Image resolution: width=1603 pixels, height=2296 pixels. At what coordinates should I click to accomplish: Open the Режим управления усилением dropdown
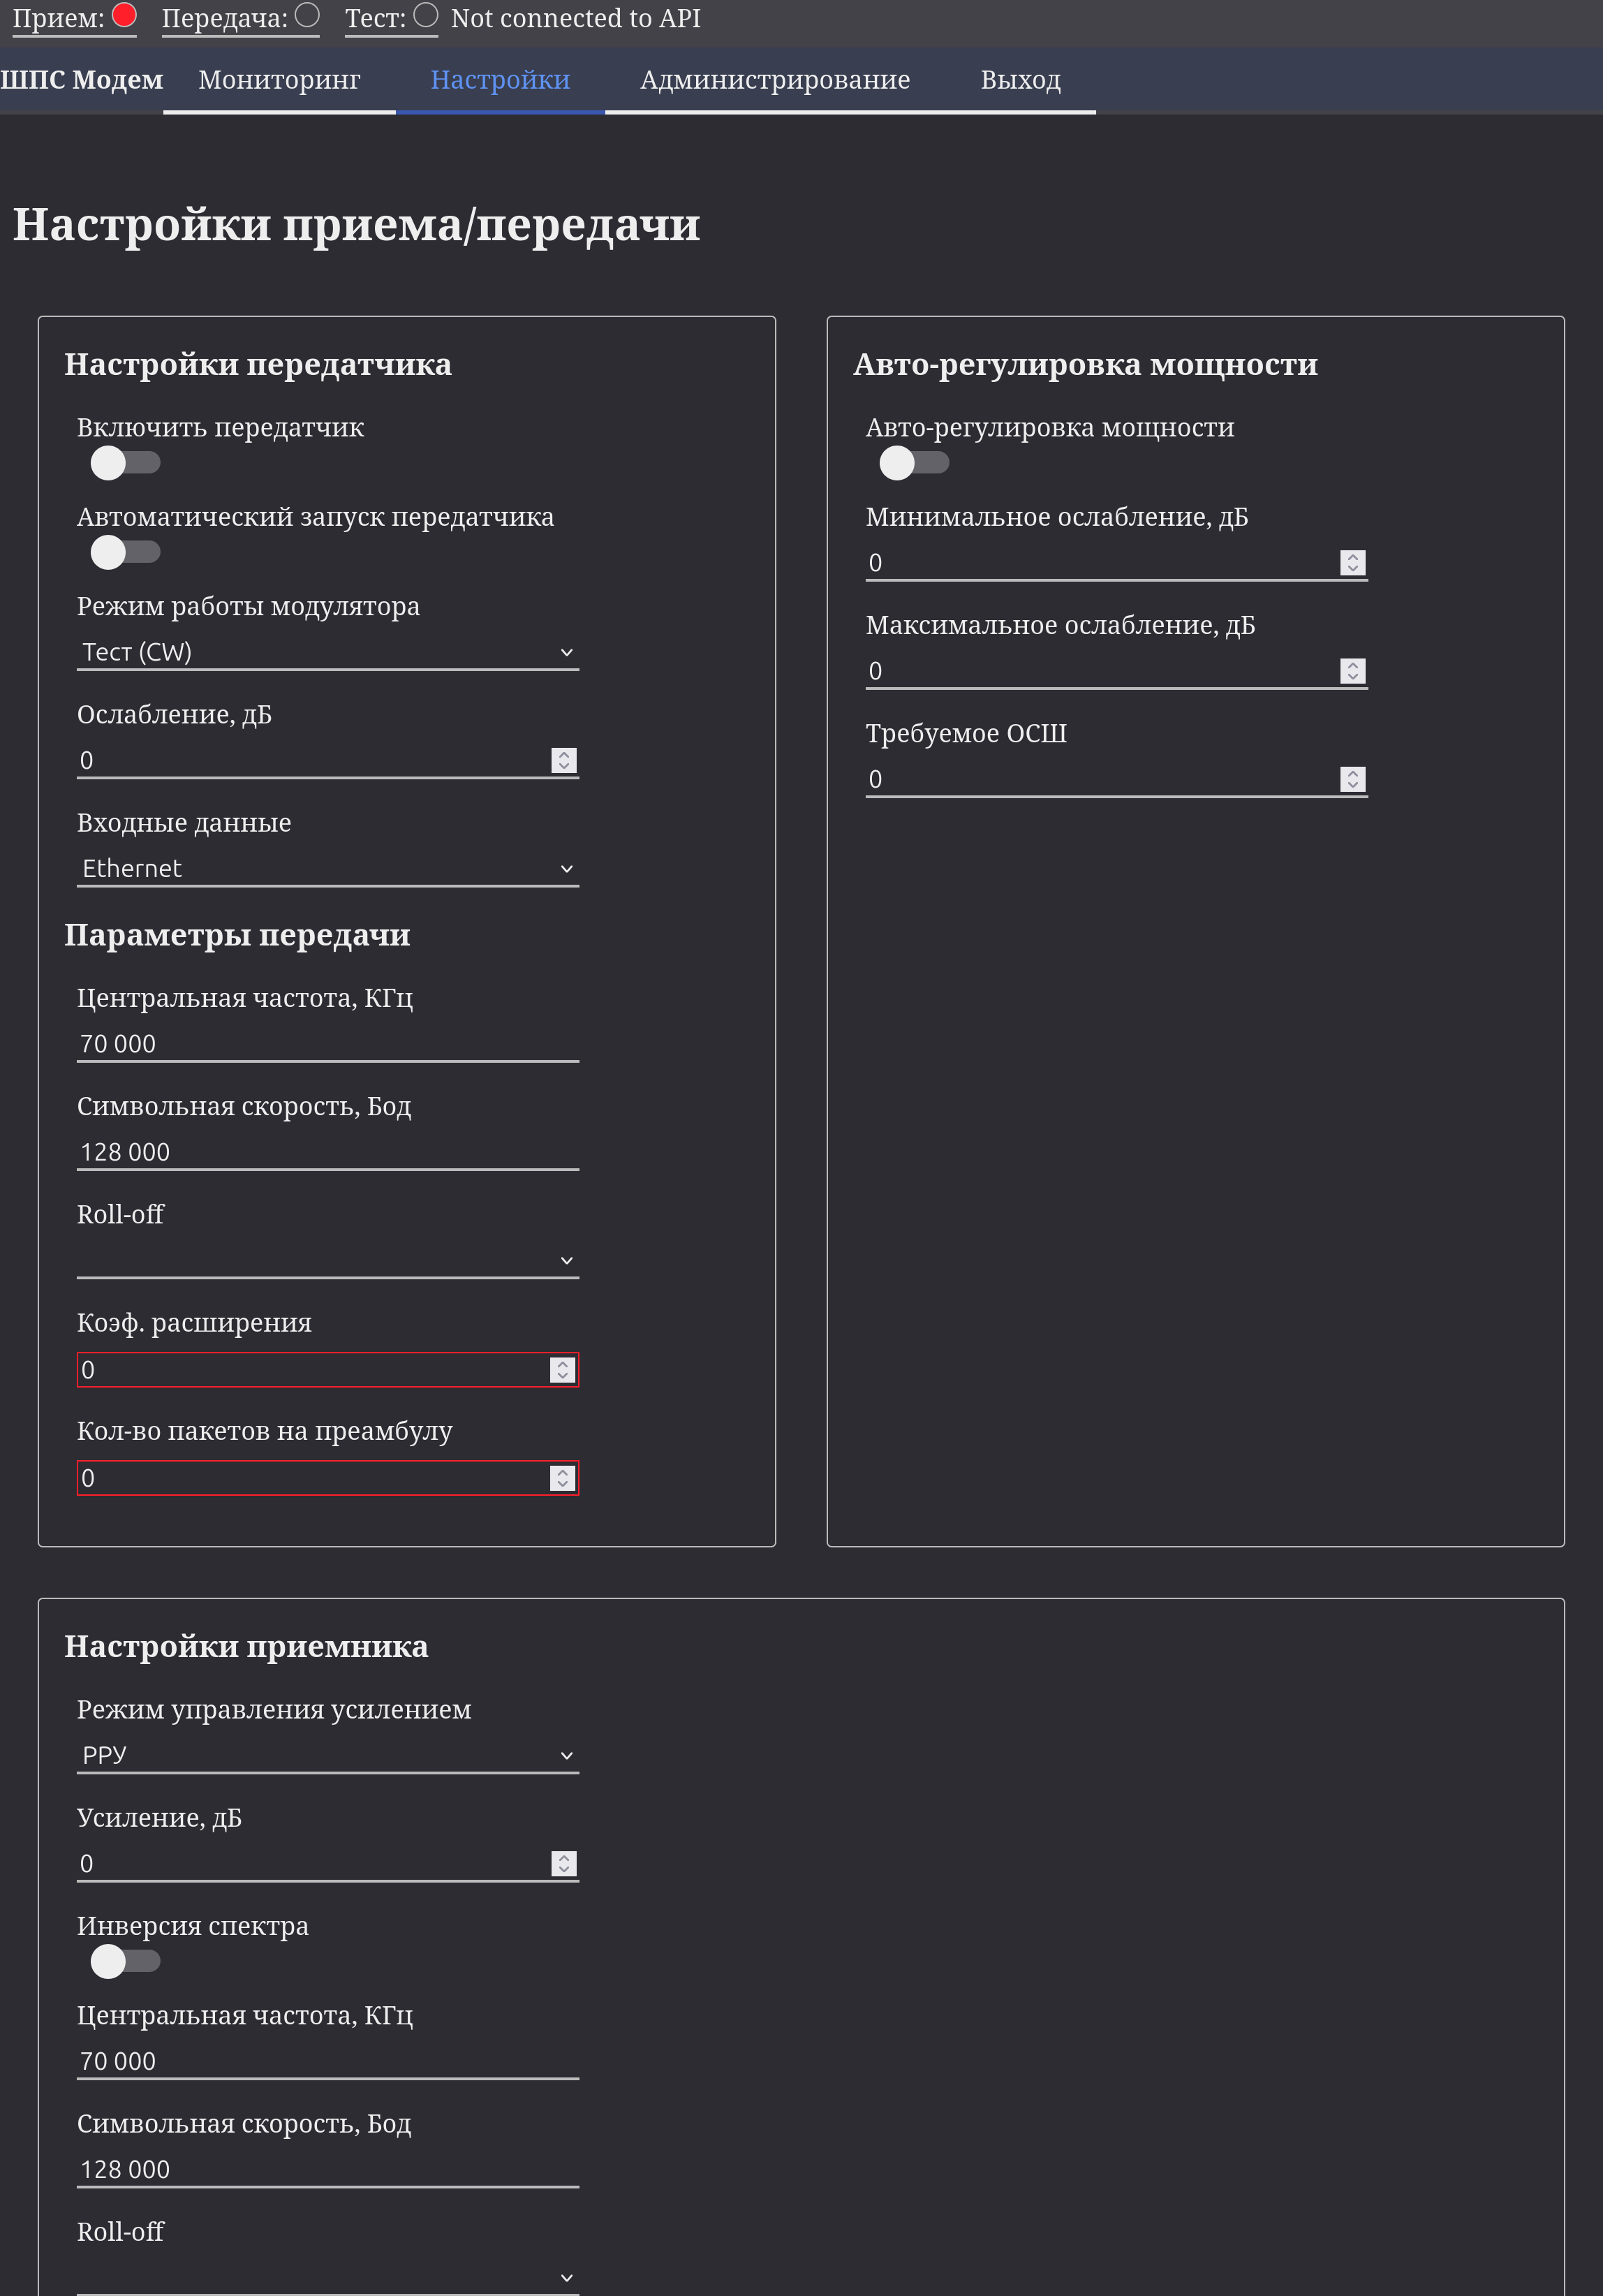tap(327, 1755)
